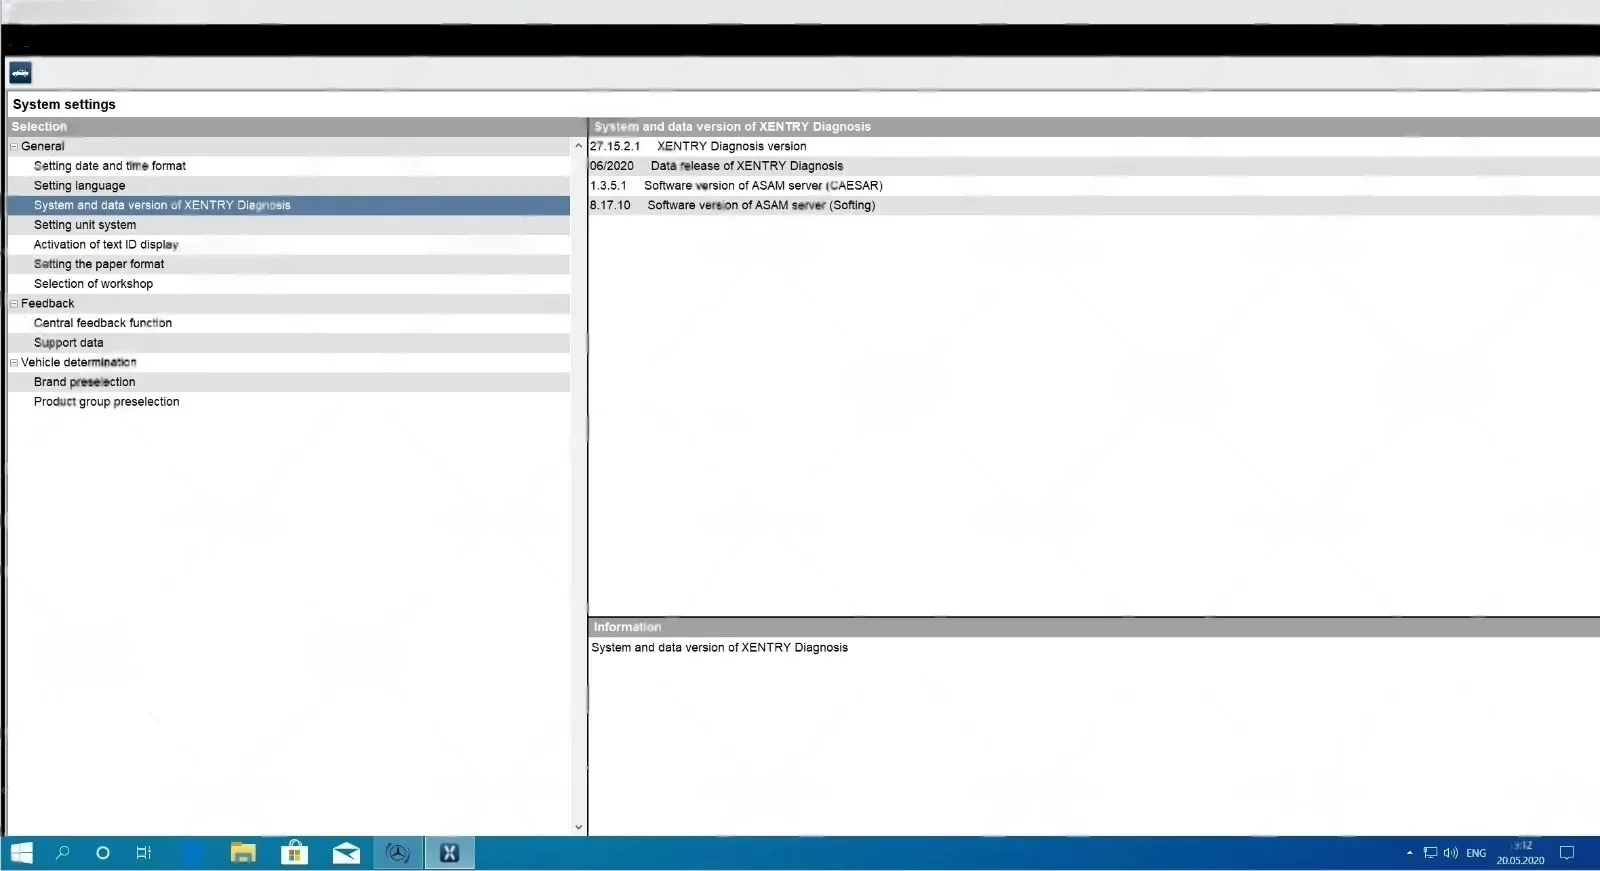The image size is (1600, 871).
Task: Select System and data version of XENTRY Diagnosis
Action: [289, 205]
